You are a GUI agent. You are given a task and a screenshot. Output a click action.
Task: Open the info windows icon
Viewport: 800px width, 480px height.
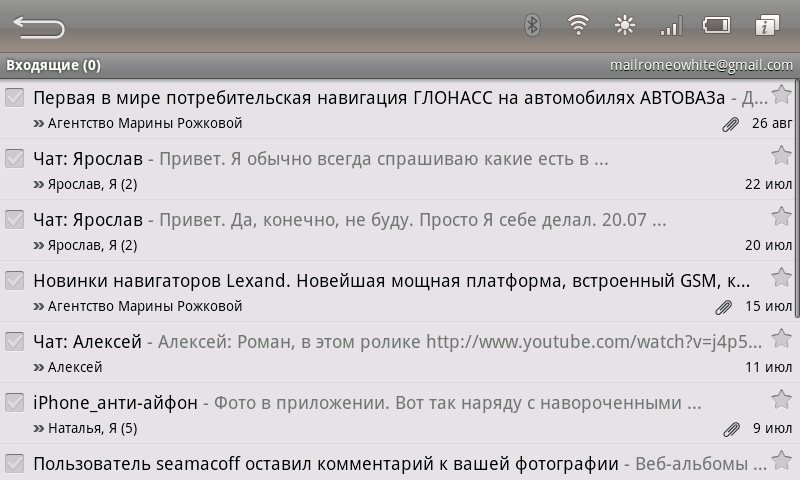click(767, 25)
